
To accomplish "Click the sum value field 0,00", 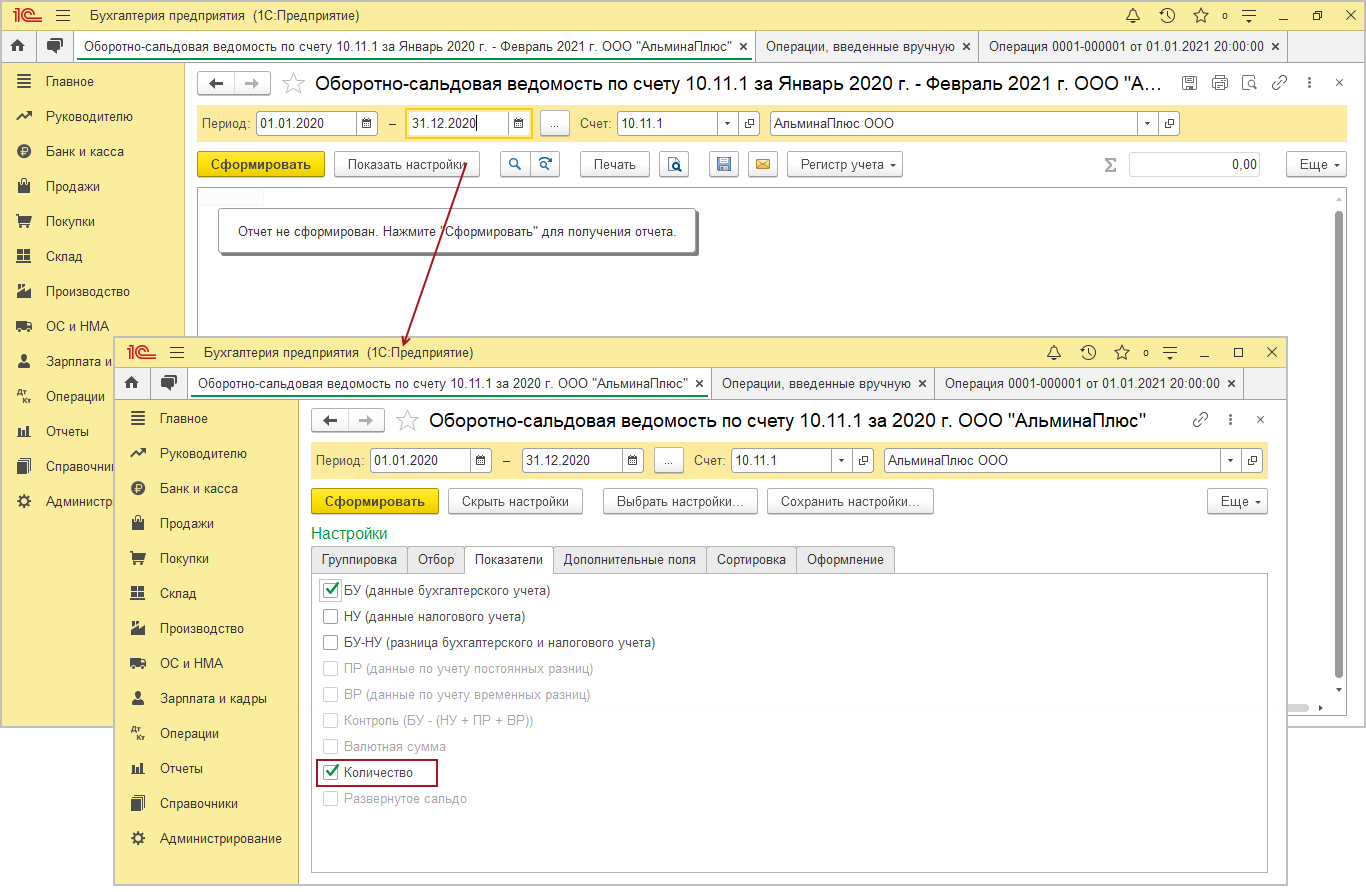I will click(x=1194, y=164).
